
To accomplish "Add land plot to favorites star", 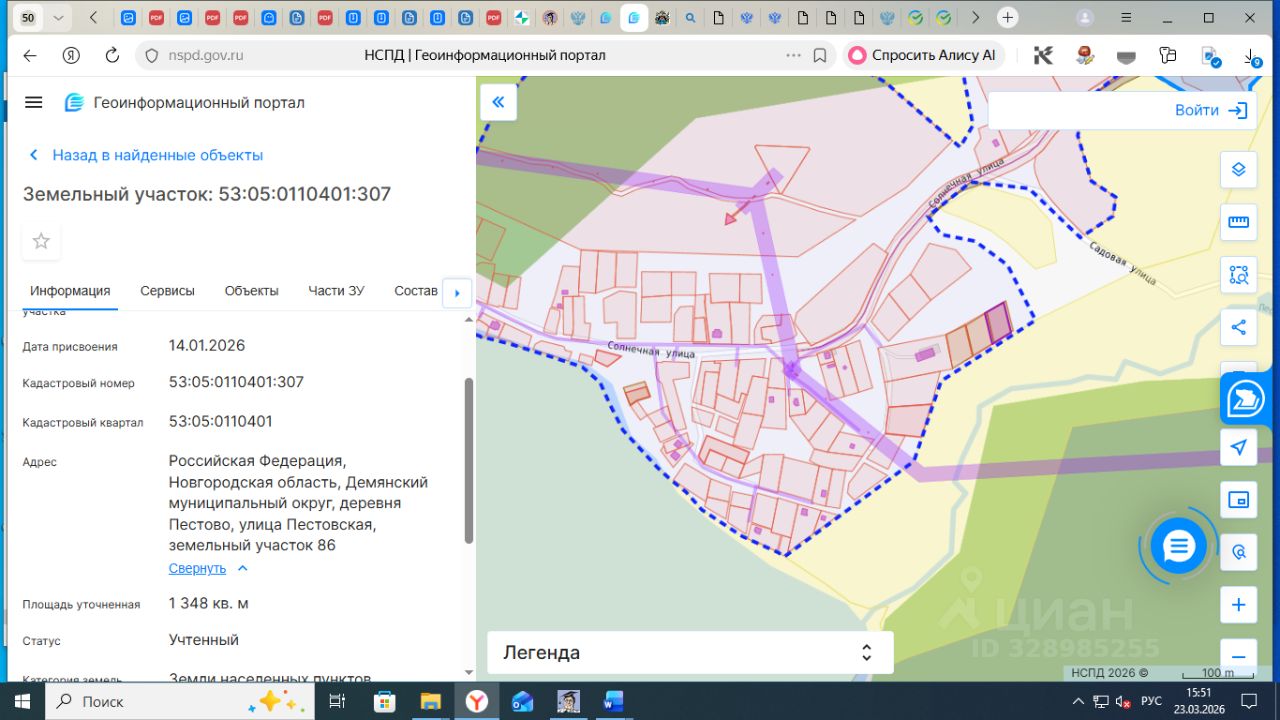I will point(41,241).
